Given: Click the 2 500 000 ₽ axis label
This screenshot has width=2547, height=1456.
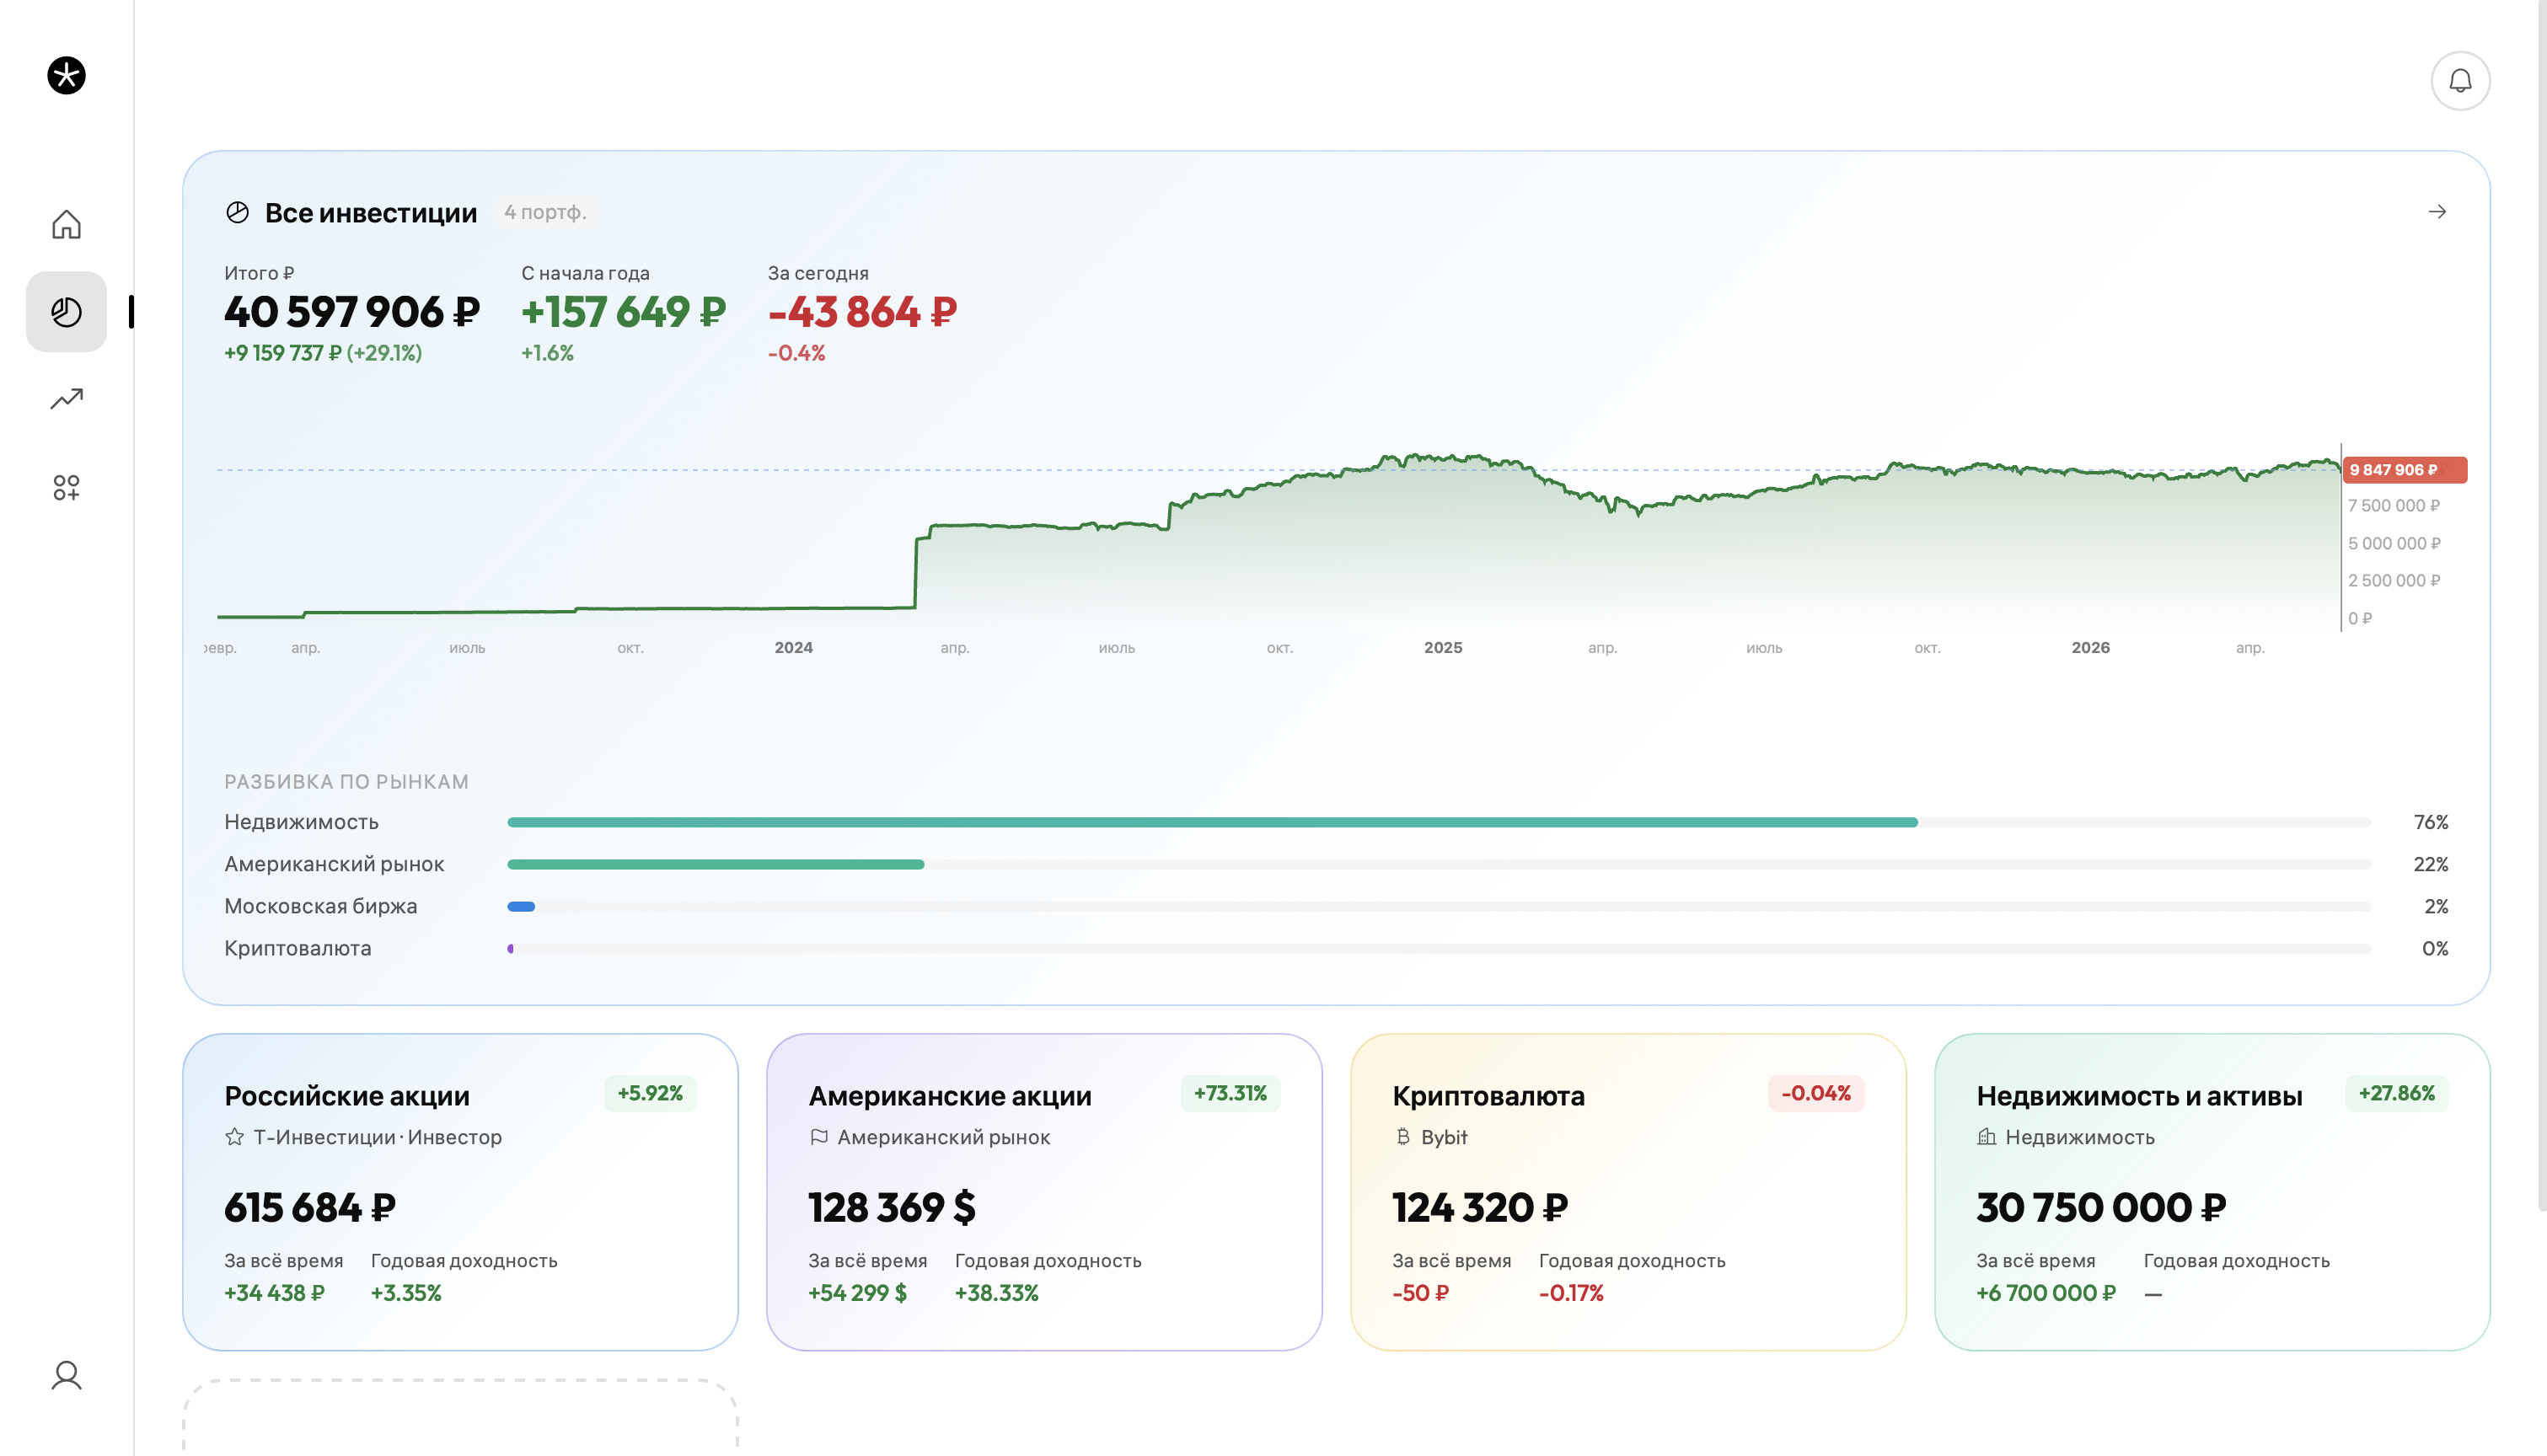Looking at the screenshot, I should [x=2394, y=581].
